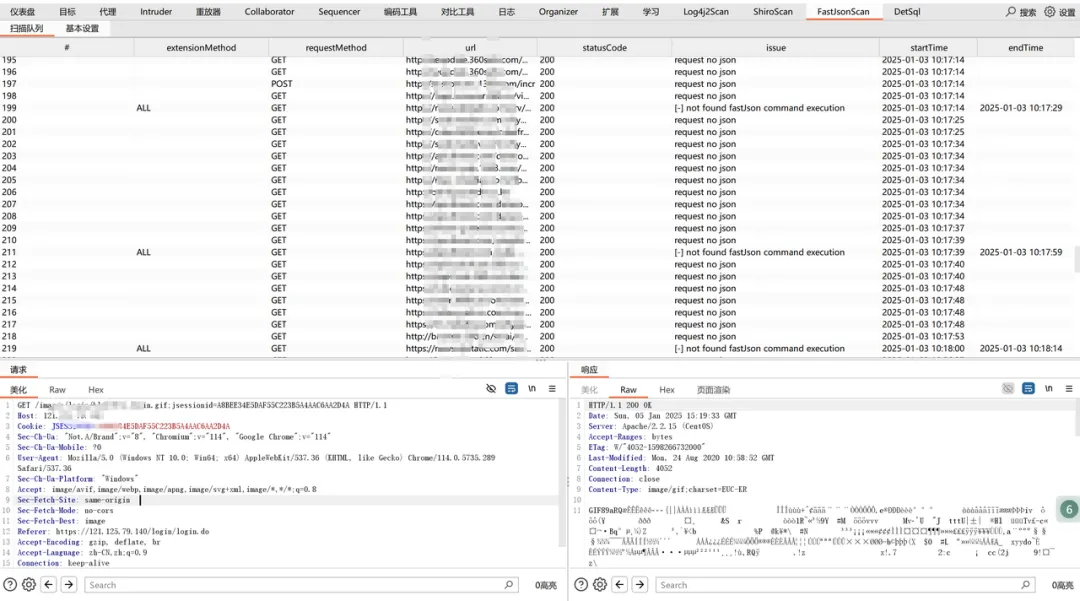Screen dimensions: 1080x601
Task: Open the Organizer tab
Action: point(558,12)
